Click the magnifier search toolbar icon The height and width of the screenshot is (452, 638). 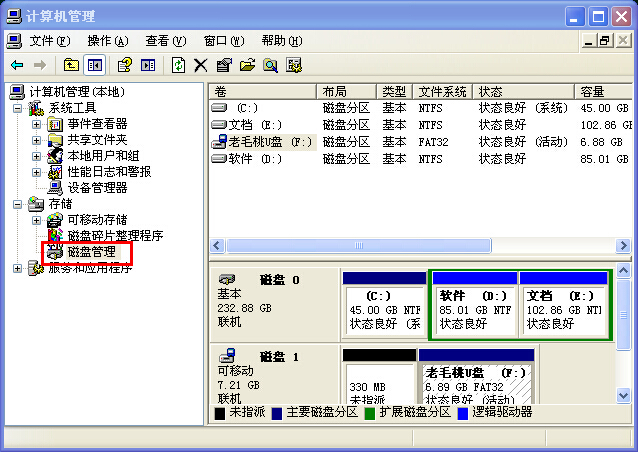pyautogui.click(x=270, y=65)
